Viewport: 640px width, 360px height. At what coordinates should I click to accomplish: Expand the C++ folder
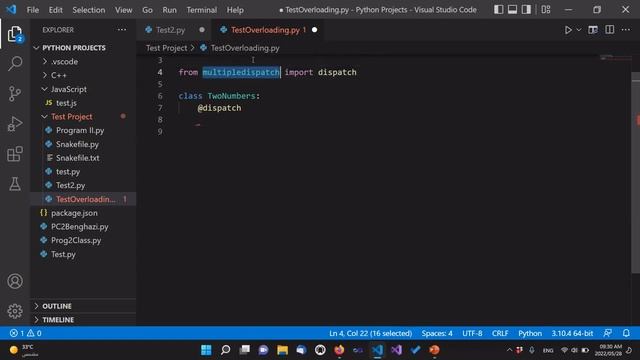point(83,75)
